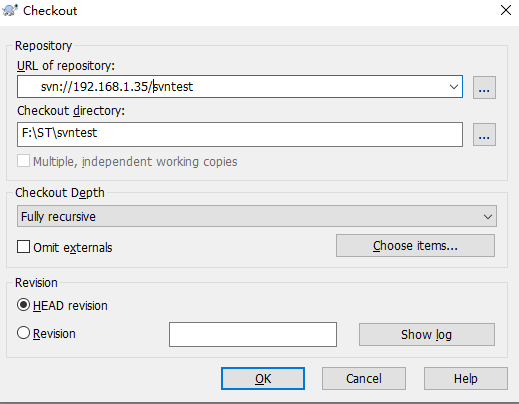Toggle the Omit externals checkbox
519x404 pixels.
coord(23,247)
